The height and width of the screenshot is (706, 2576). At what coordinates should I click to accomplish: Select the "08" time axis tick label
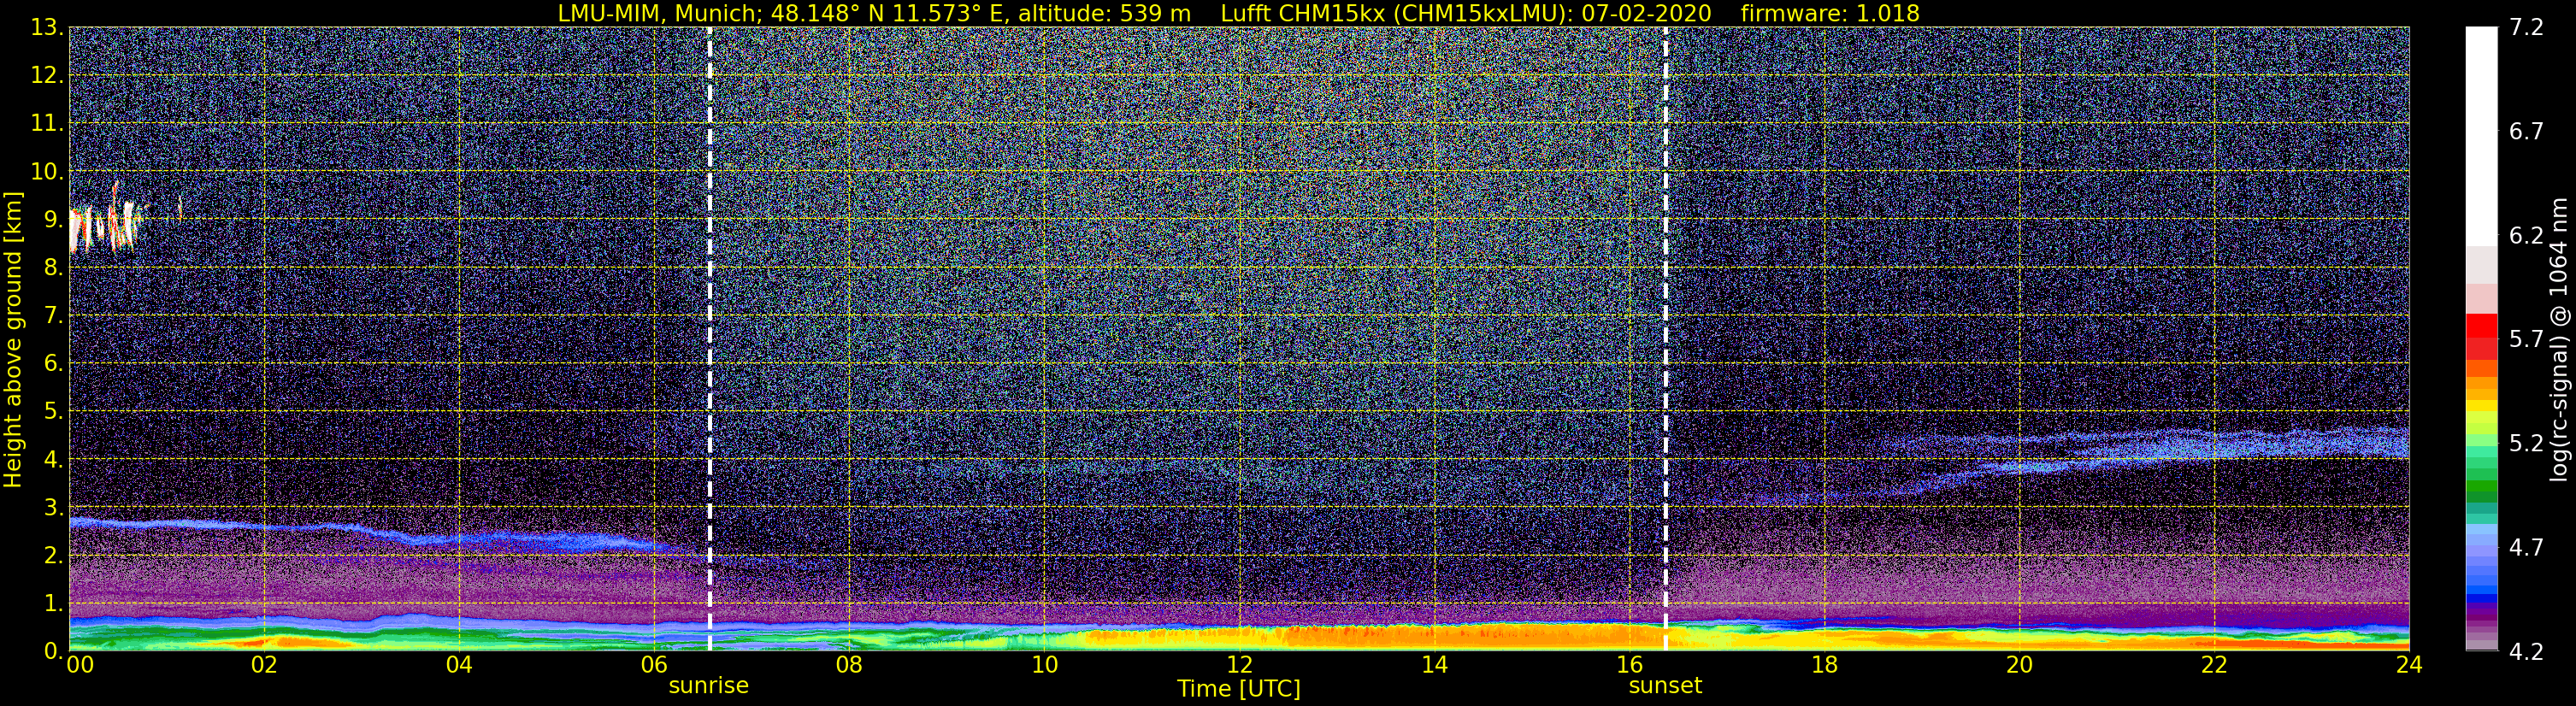pyautogui.click(x=849, y=665)
